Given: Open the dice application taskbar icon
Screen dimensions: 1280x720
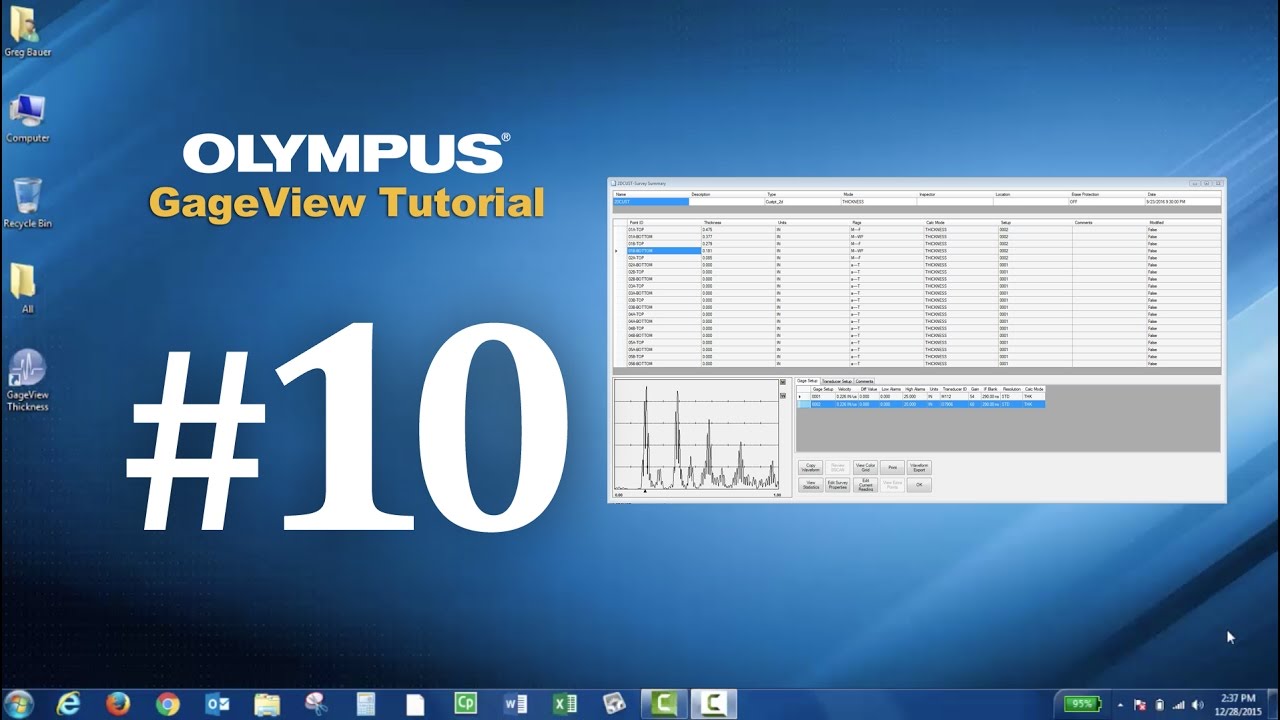Looking at the screenshot, I should pos(614,704).
